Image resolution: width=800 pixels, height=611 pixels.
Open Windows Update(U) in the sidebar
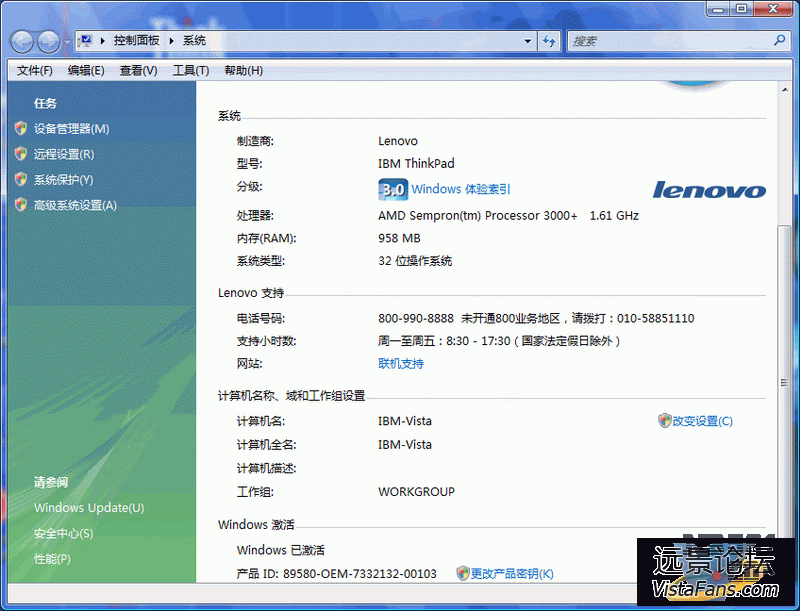click(x=88, y=508)
